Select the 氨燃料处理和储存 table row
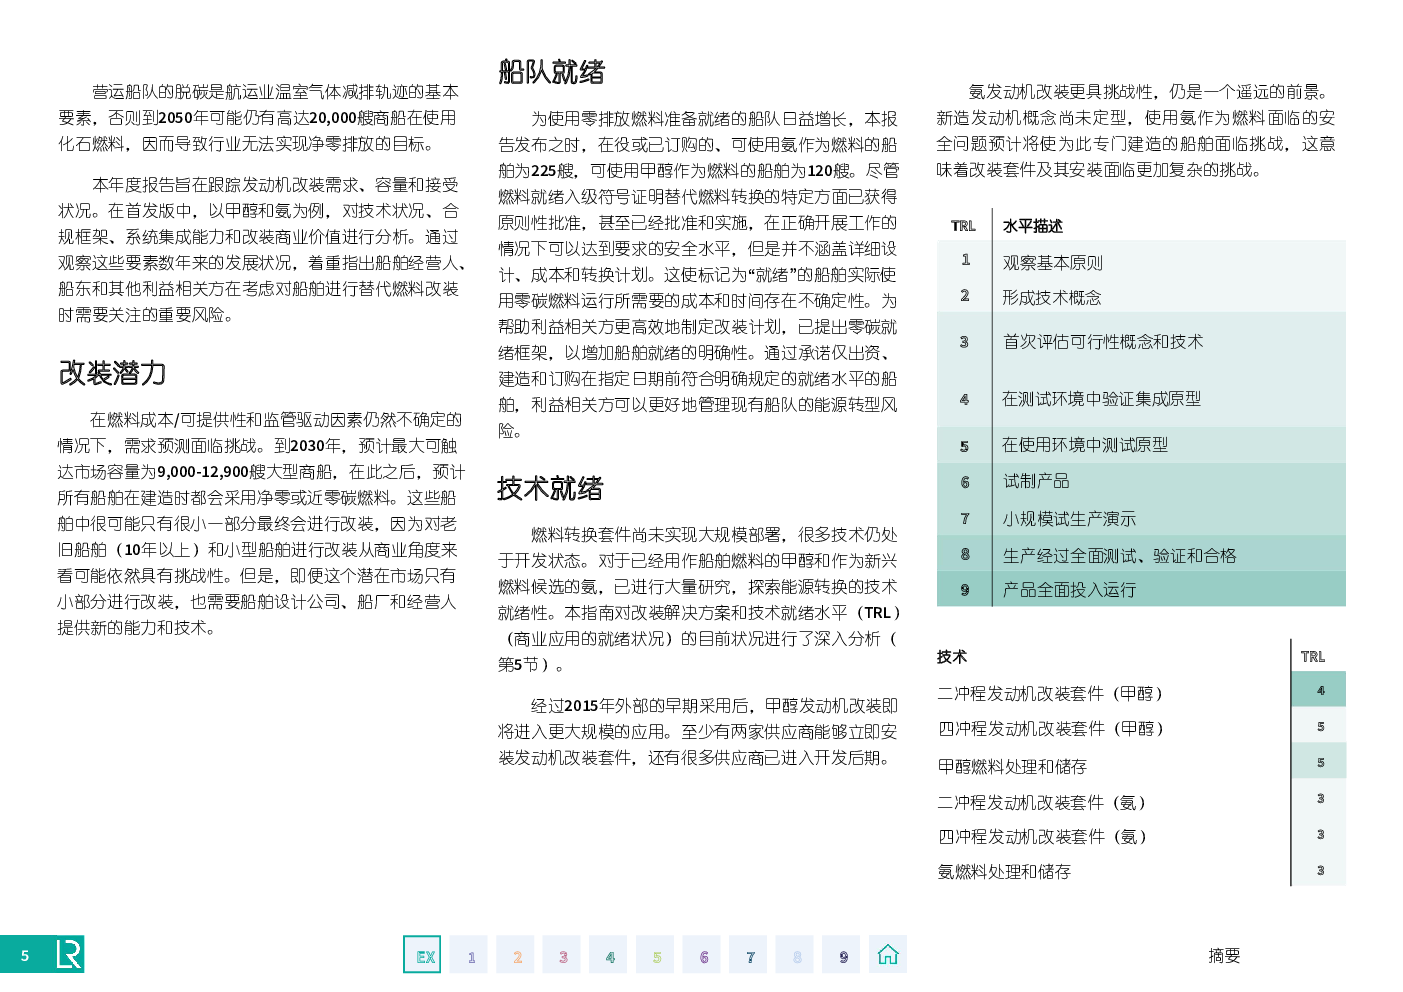Screen dimensions: 1403x992 [1004, 872]
